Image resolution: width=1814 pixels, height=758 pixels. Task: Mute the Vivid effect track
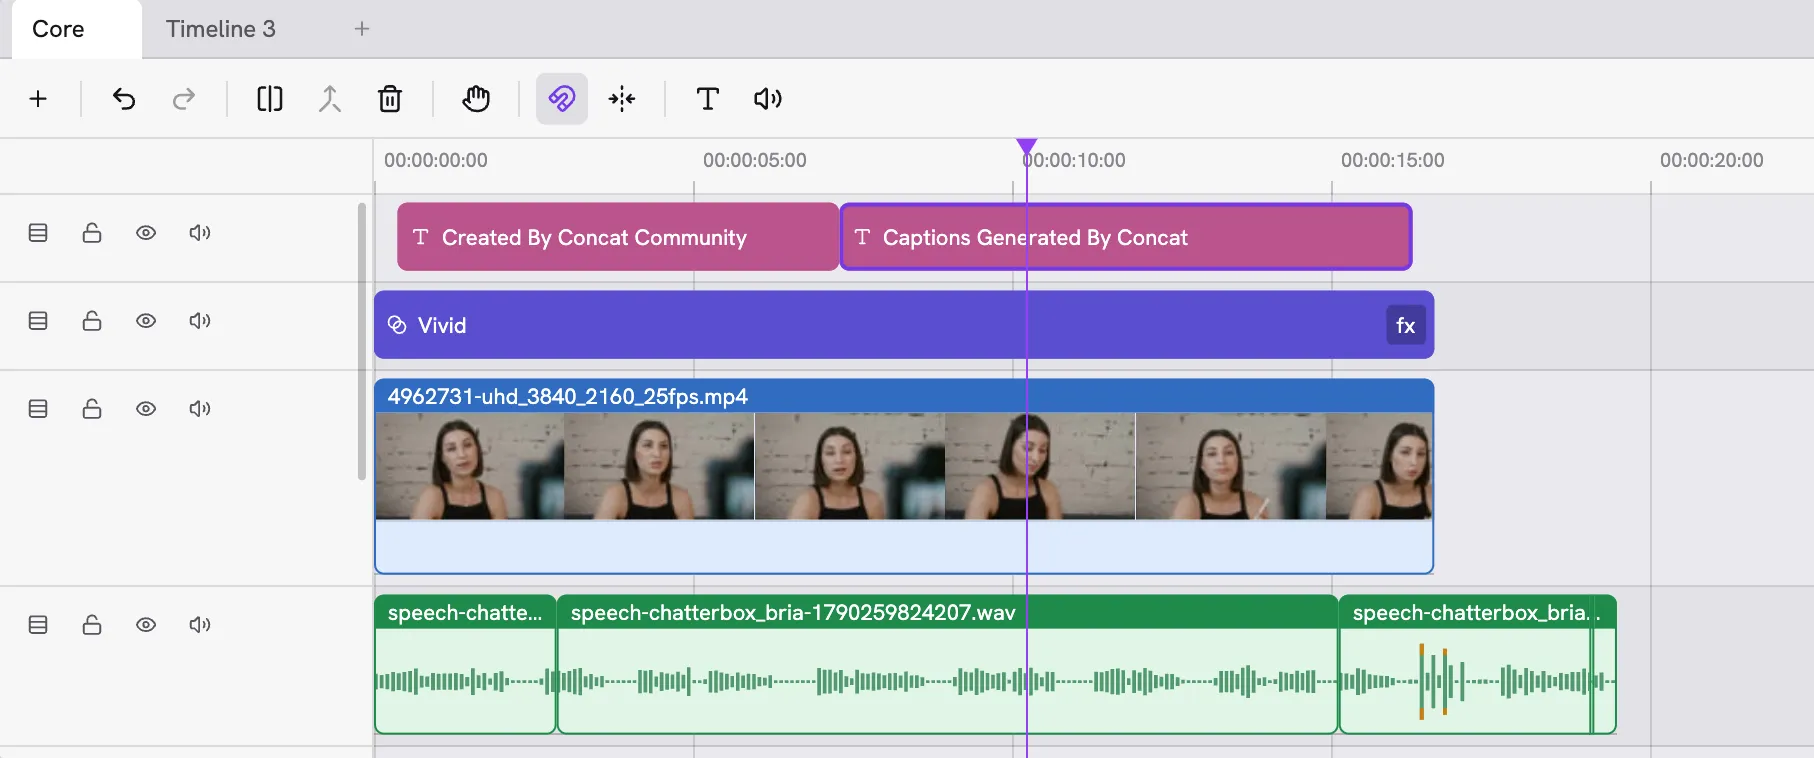pos(200,321)
